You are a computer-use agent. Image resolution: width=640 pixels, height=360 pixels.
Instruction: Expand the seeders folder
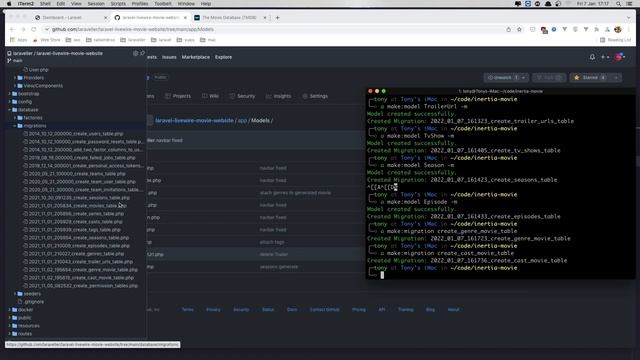(x=29, y=293)
